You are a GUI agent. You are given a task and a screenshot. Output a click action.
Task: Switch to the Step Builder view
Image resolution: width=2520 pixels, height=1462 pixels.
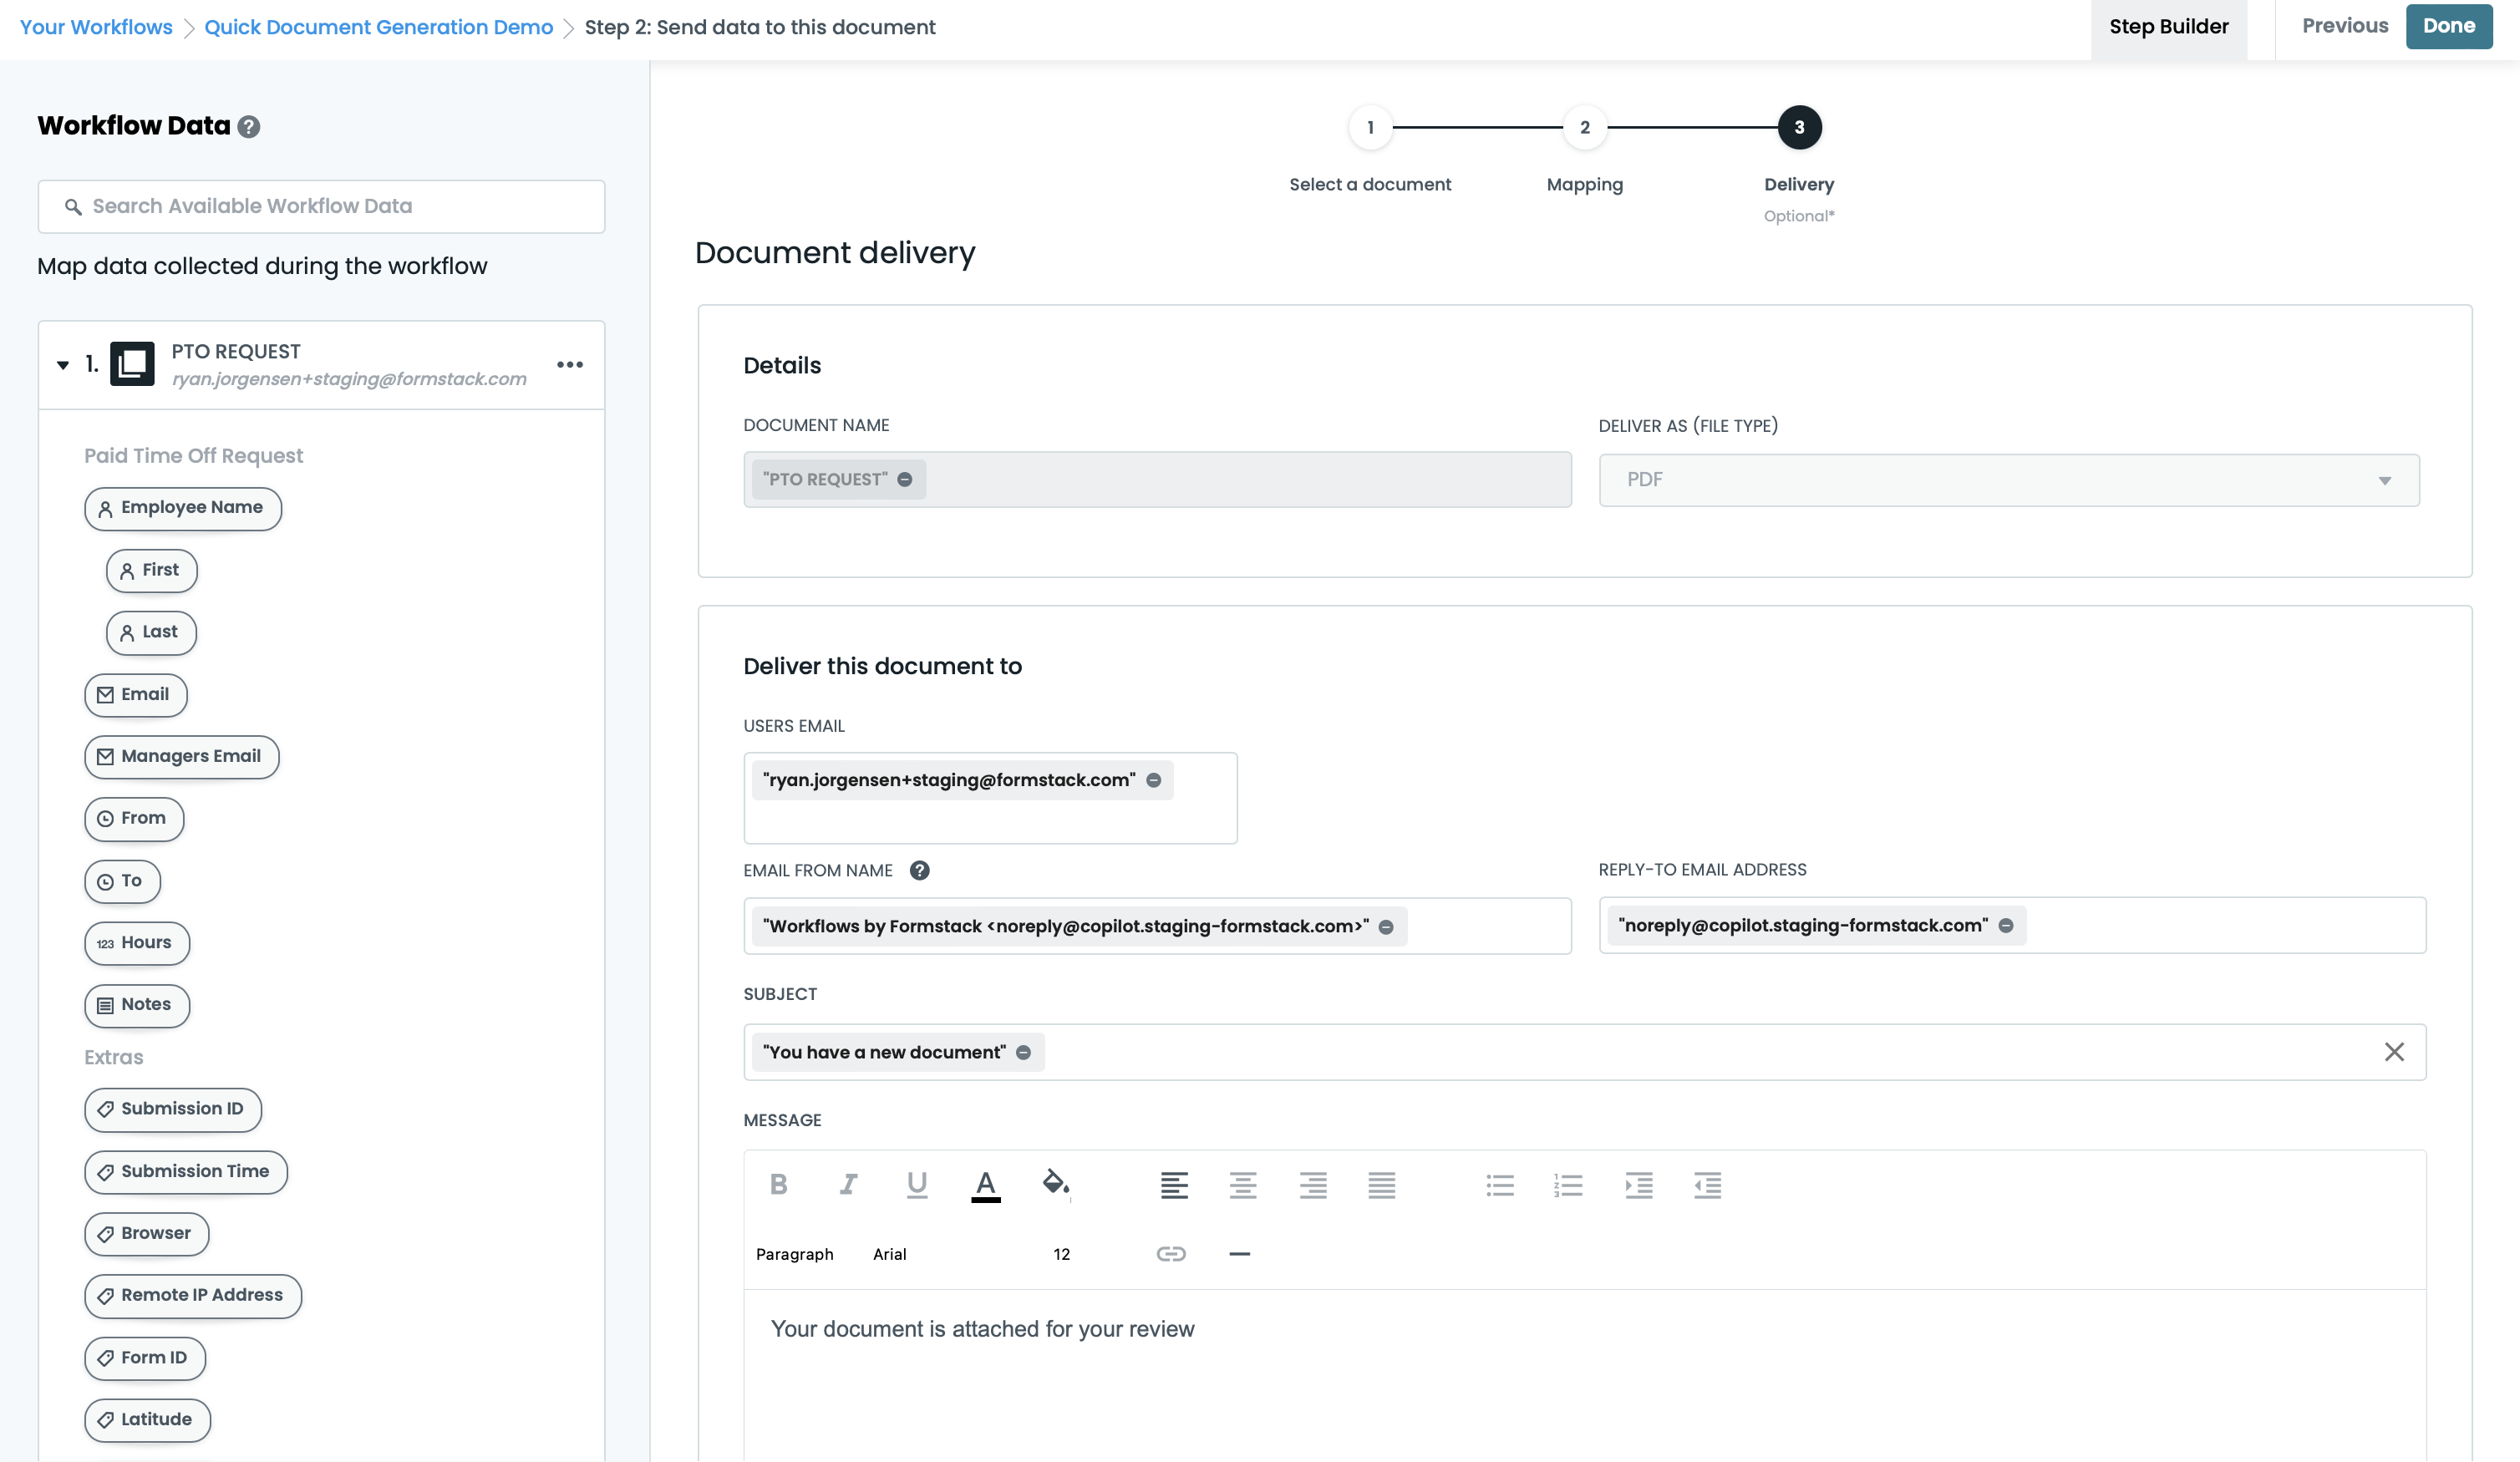[x=2168, y=26]
